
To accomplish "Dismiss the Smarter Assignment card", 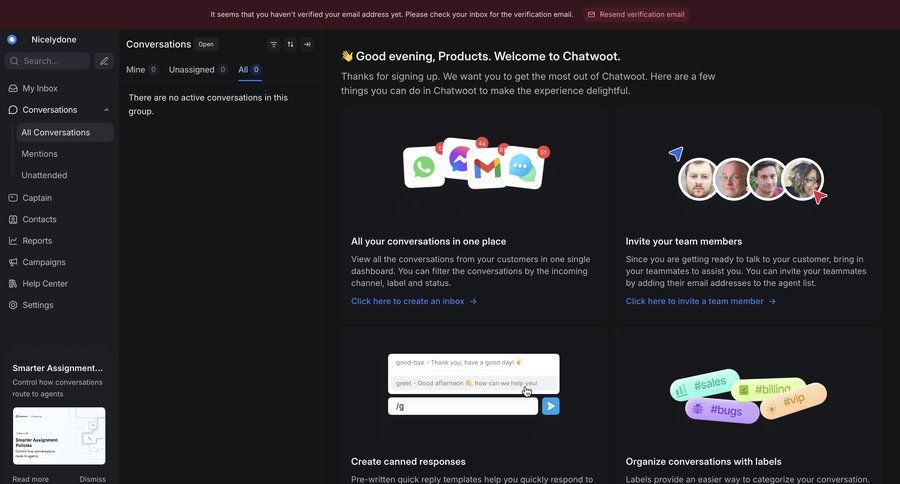I will click(x=92, y=479).
